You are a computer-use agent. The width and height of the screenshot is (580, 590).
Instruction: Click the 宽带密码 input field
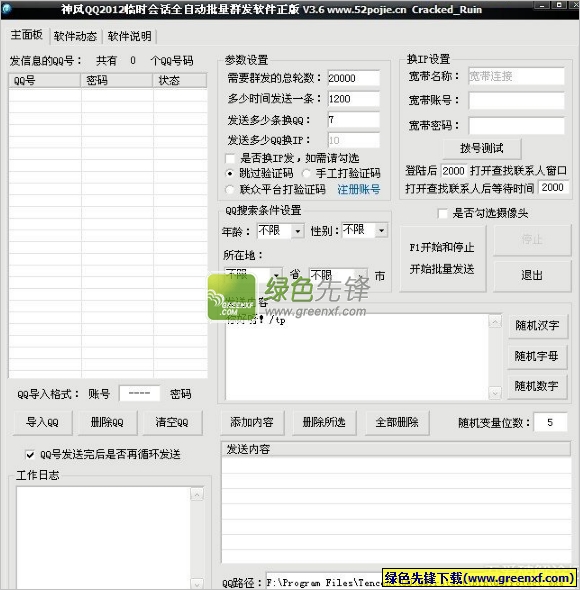coord(516,125)
